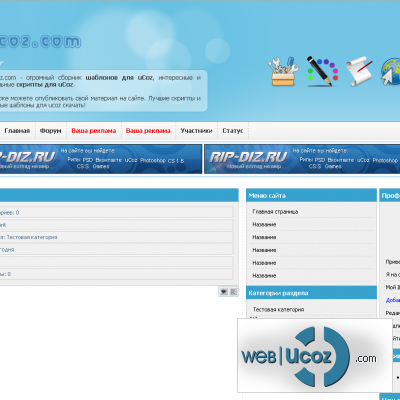Open the paper scroll with pen icon
This screenshot has height=400, width=400.
pyautogui.click(x=359, y=71)
